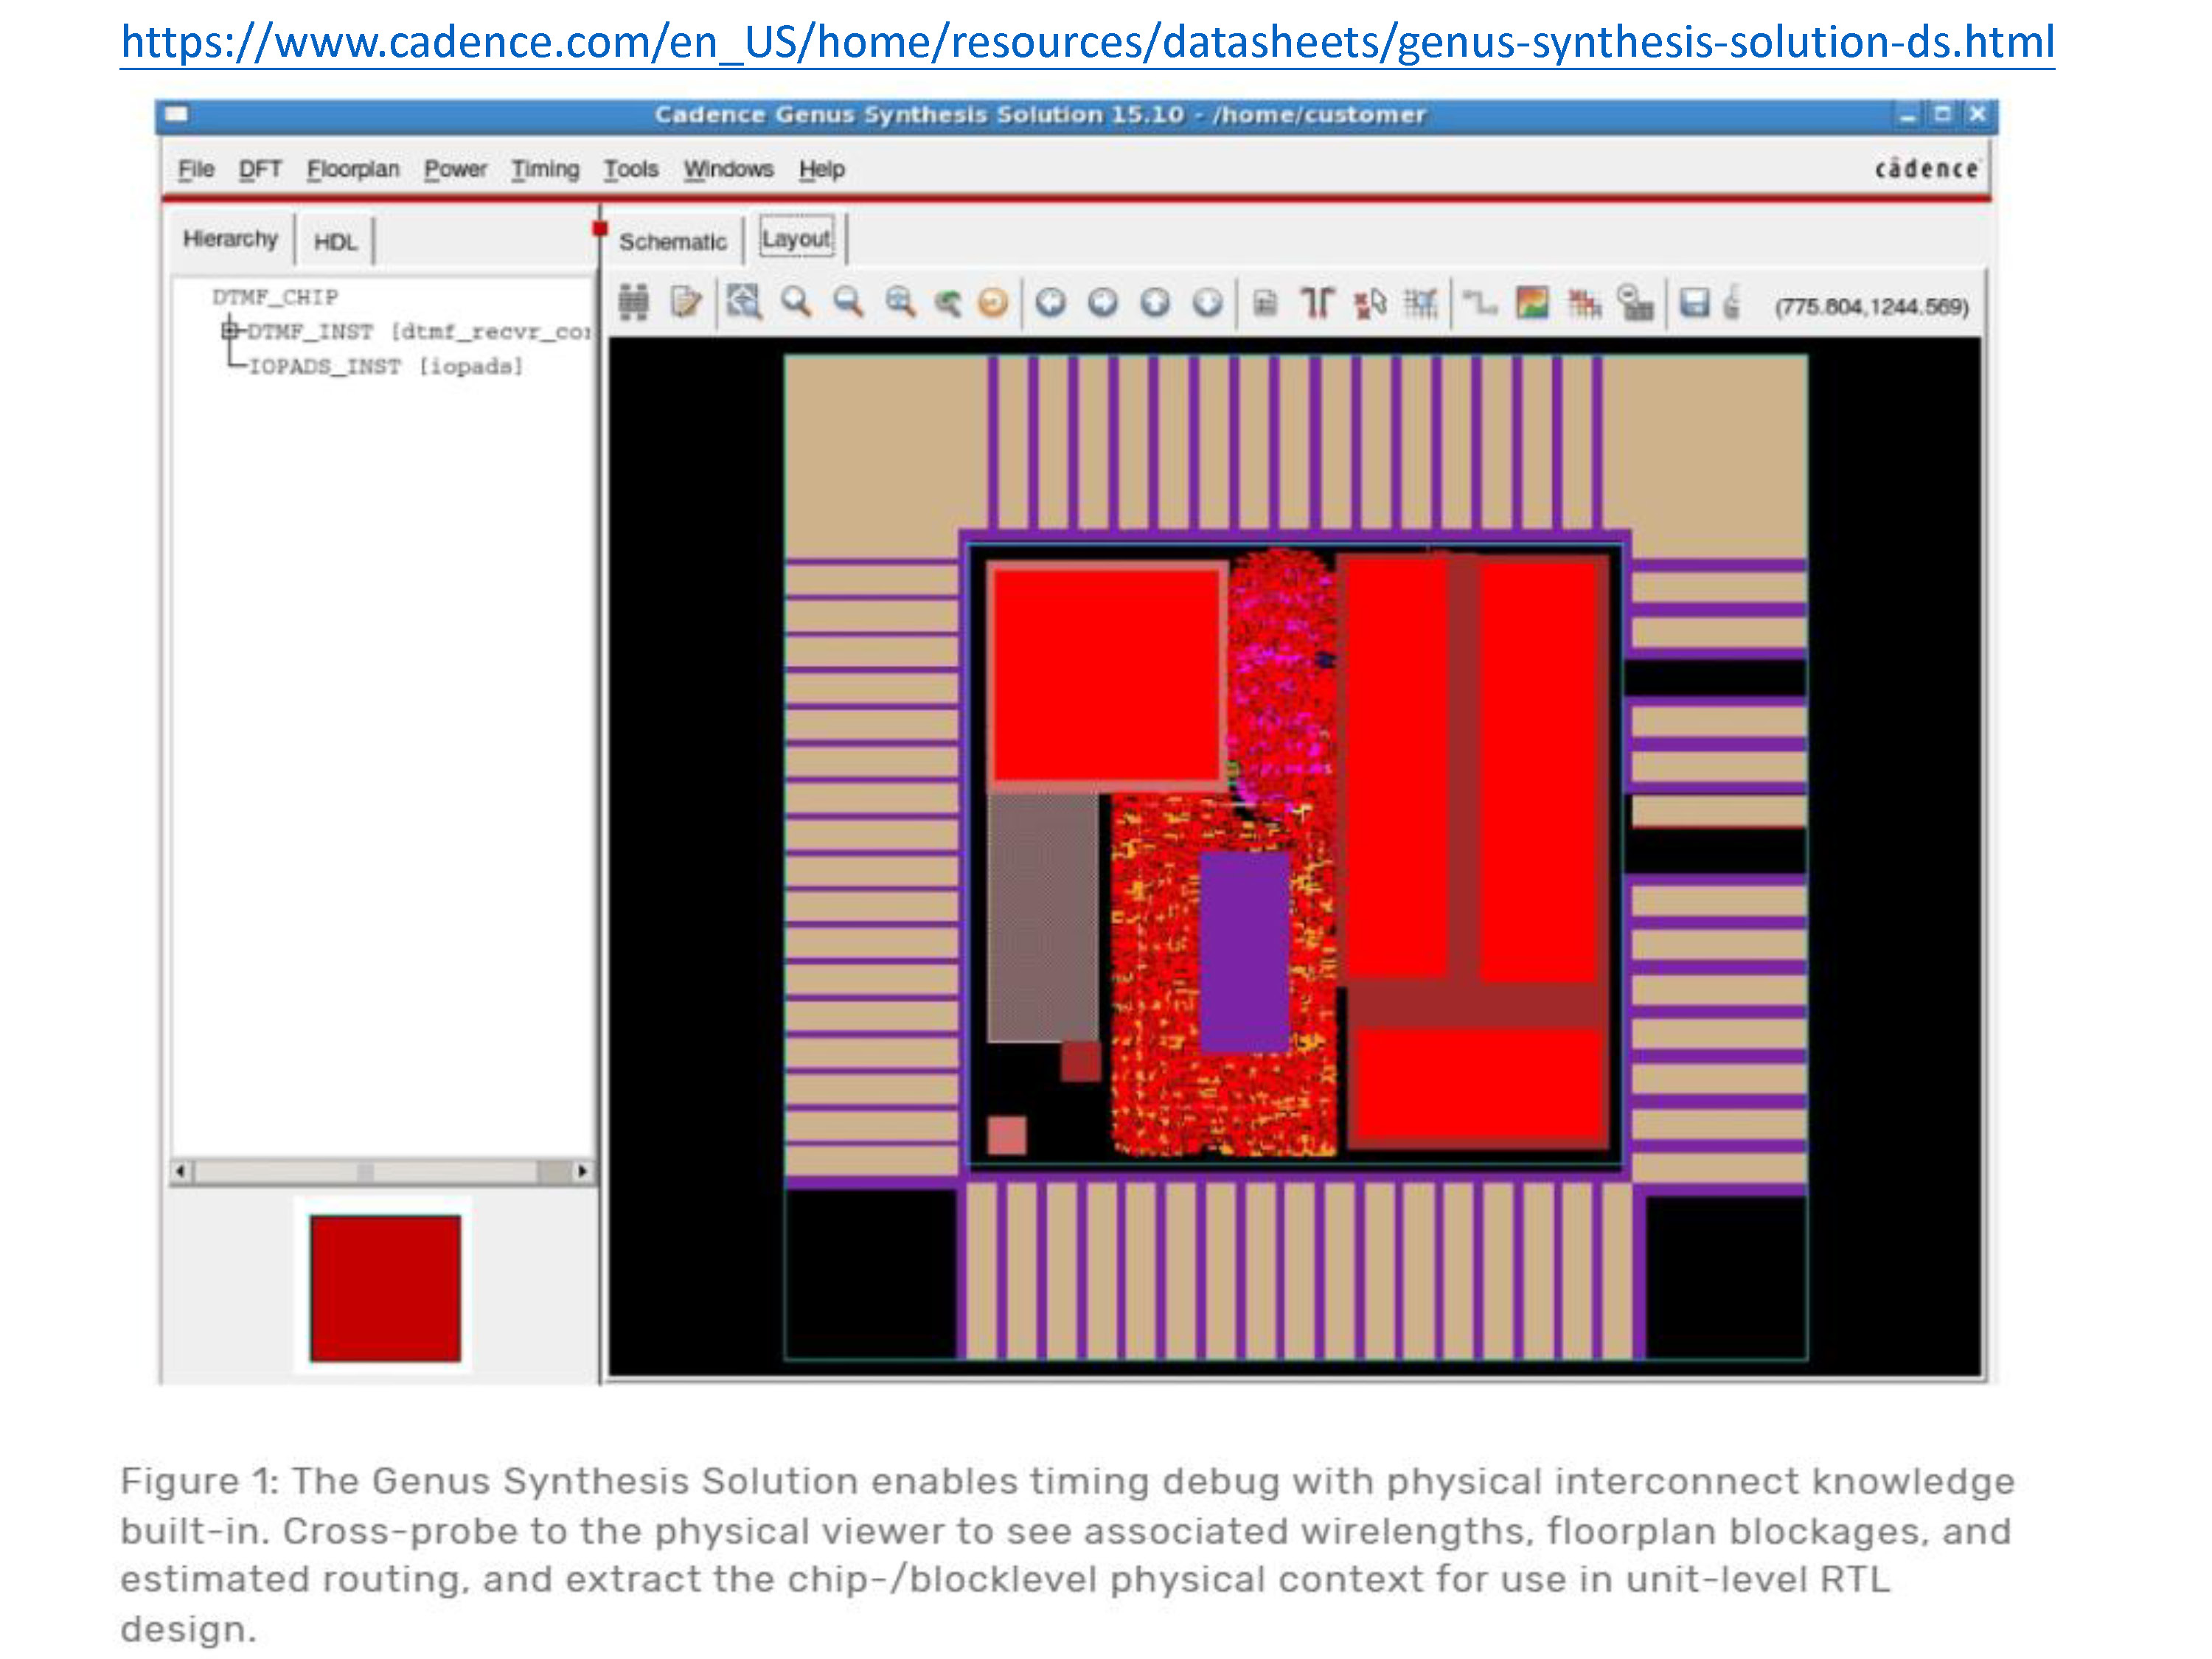Click the zoom-to-selection magnifier icon
This screenshot has height=1659, width=2212.
tap(900, 301)
